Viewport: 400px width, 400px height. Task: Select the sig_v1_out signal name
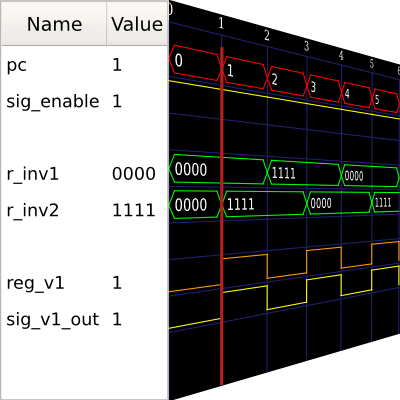[53, 320]
